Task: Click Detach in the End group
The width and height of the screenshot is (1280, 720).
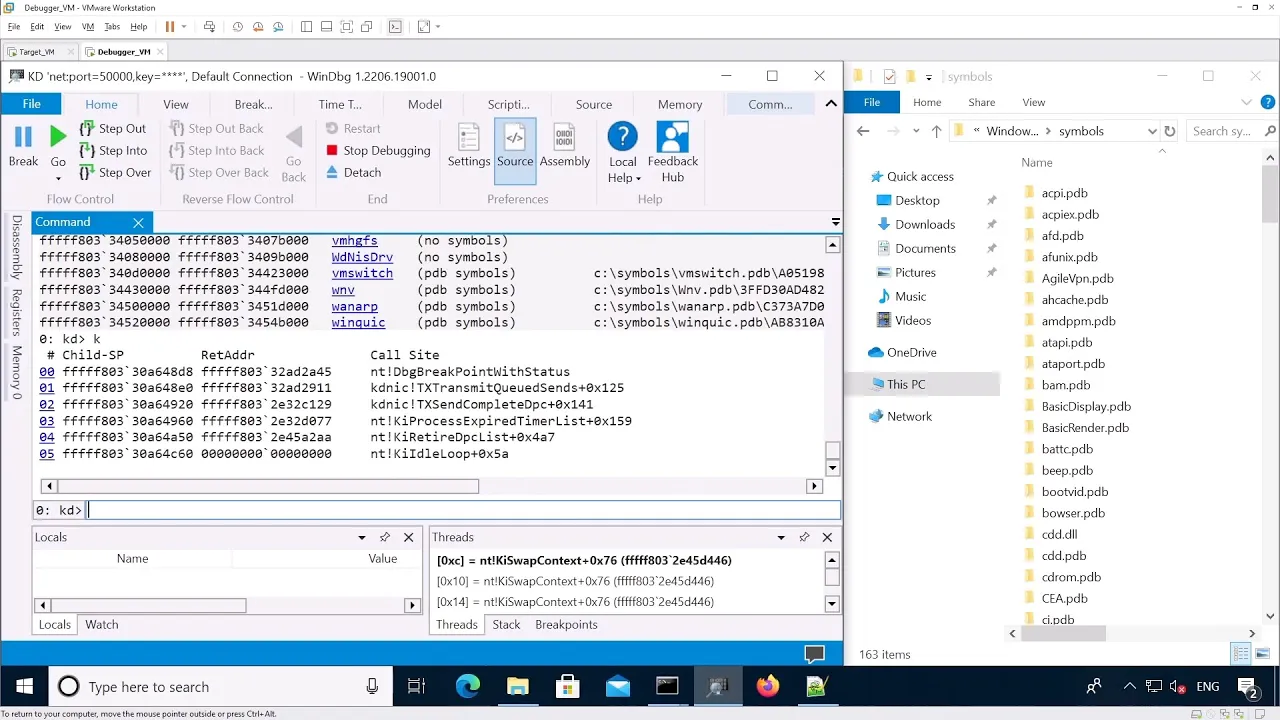Action: click(x=353, y=172)
